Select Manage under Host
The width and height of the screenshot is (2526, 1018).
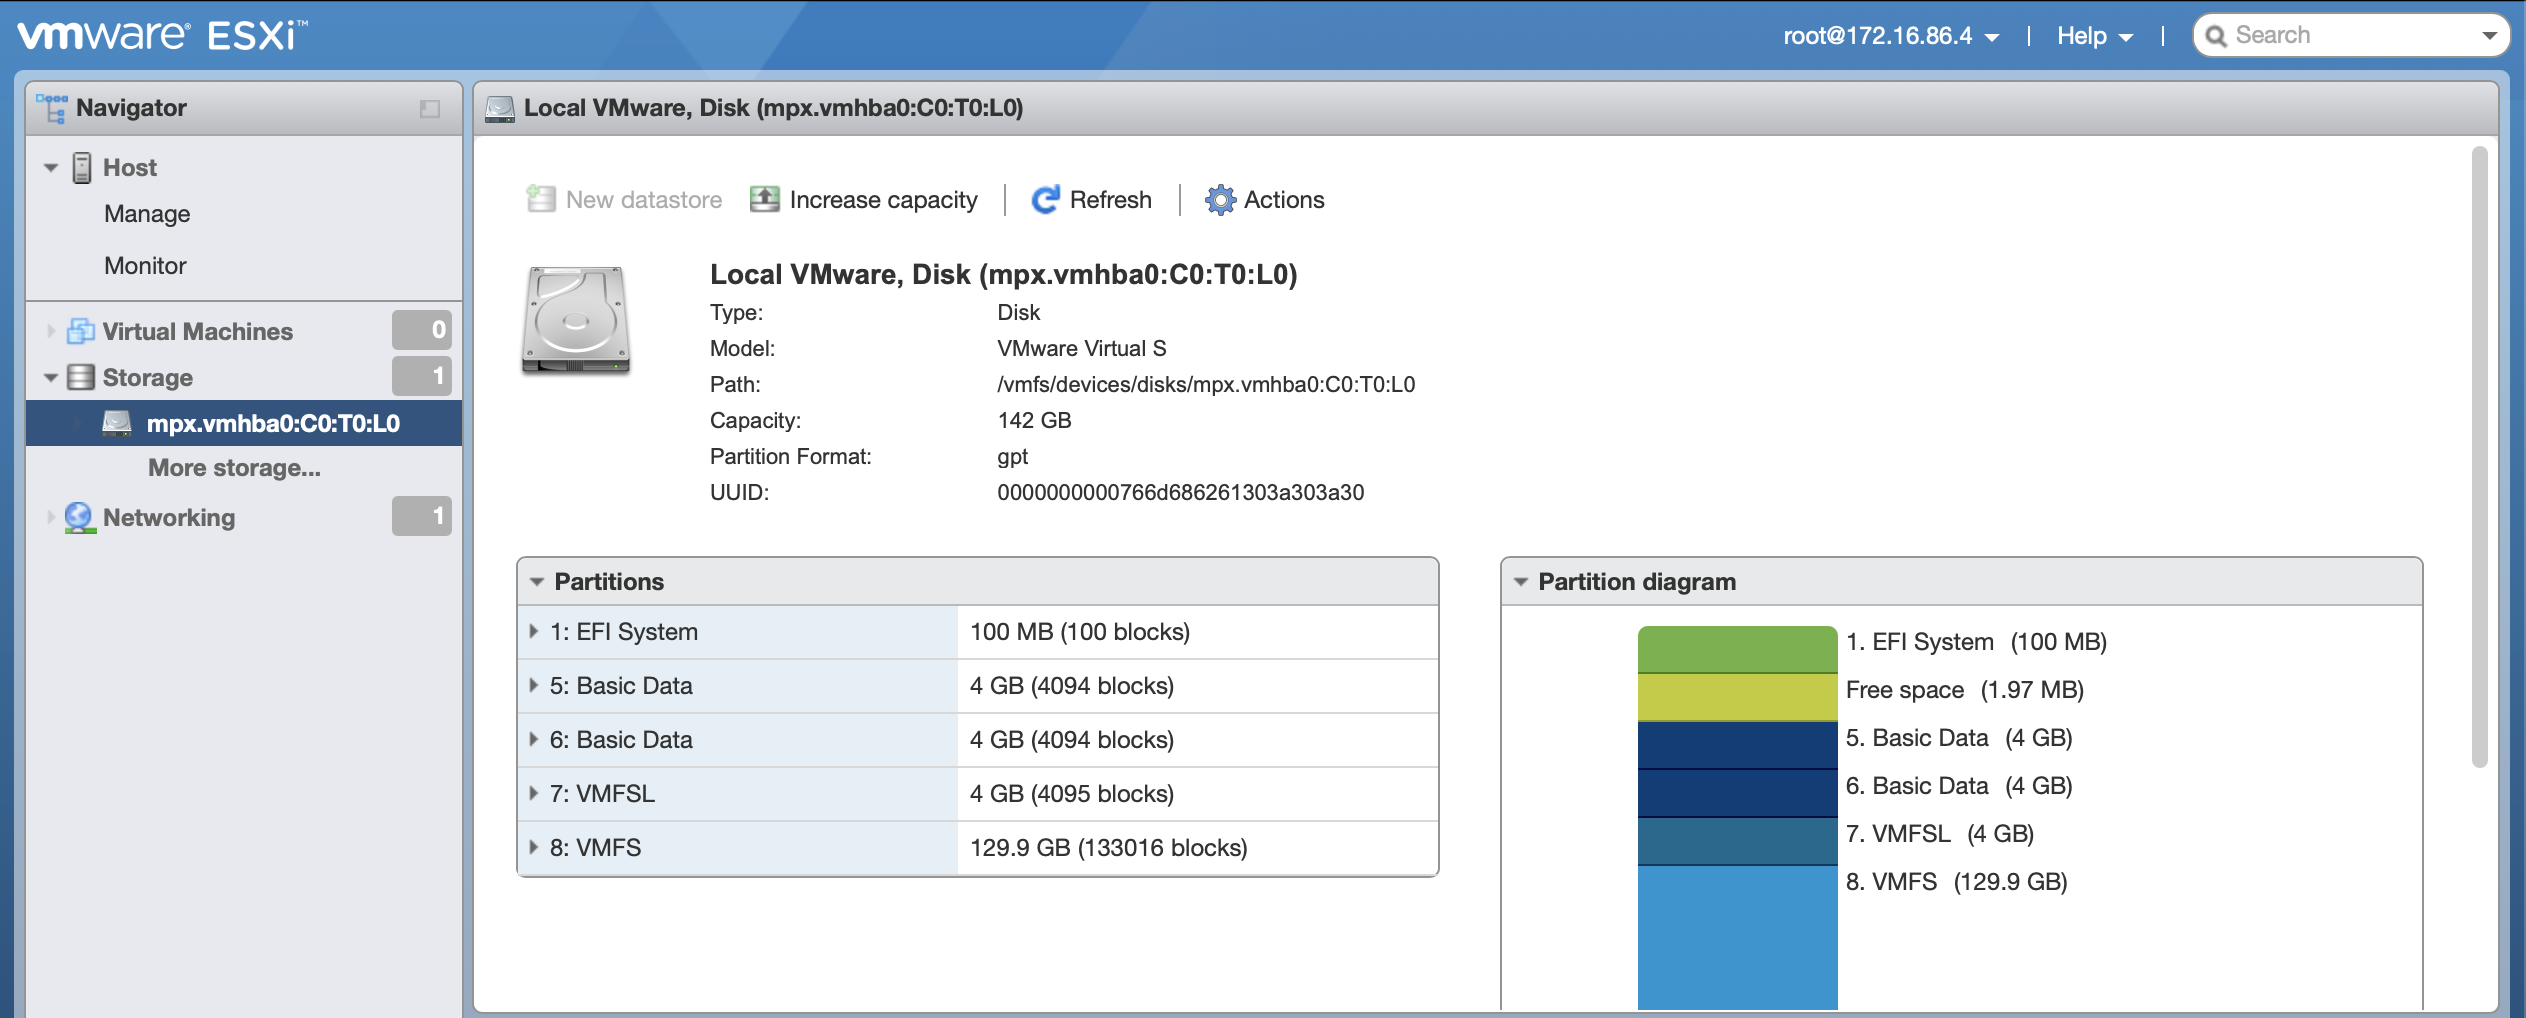click(x=147, y=214)
